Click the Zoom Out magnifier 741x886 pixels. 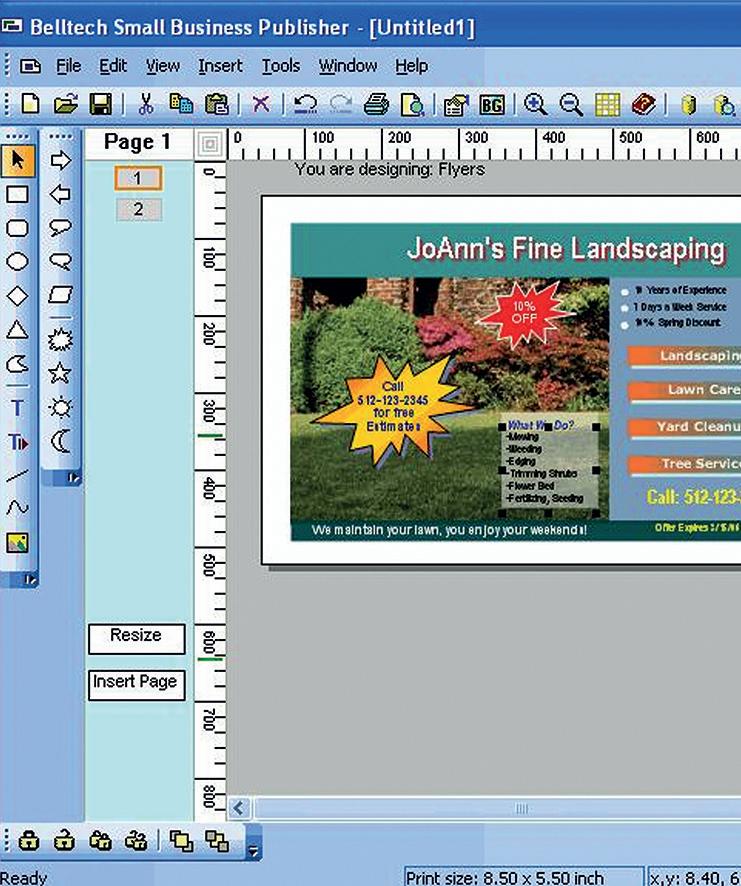click(571, 105)
